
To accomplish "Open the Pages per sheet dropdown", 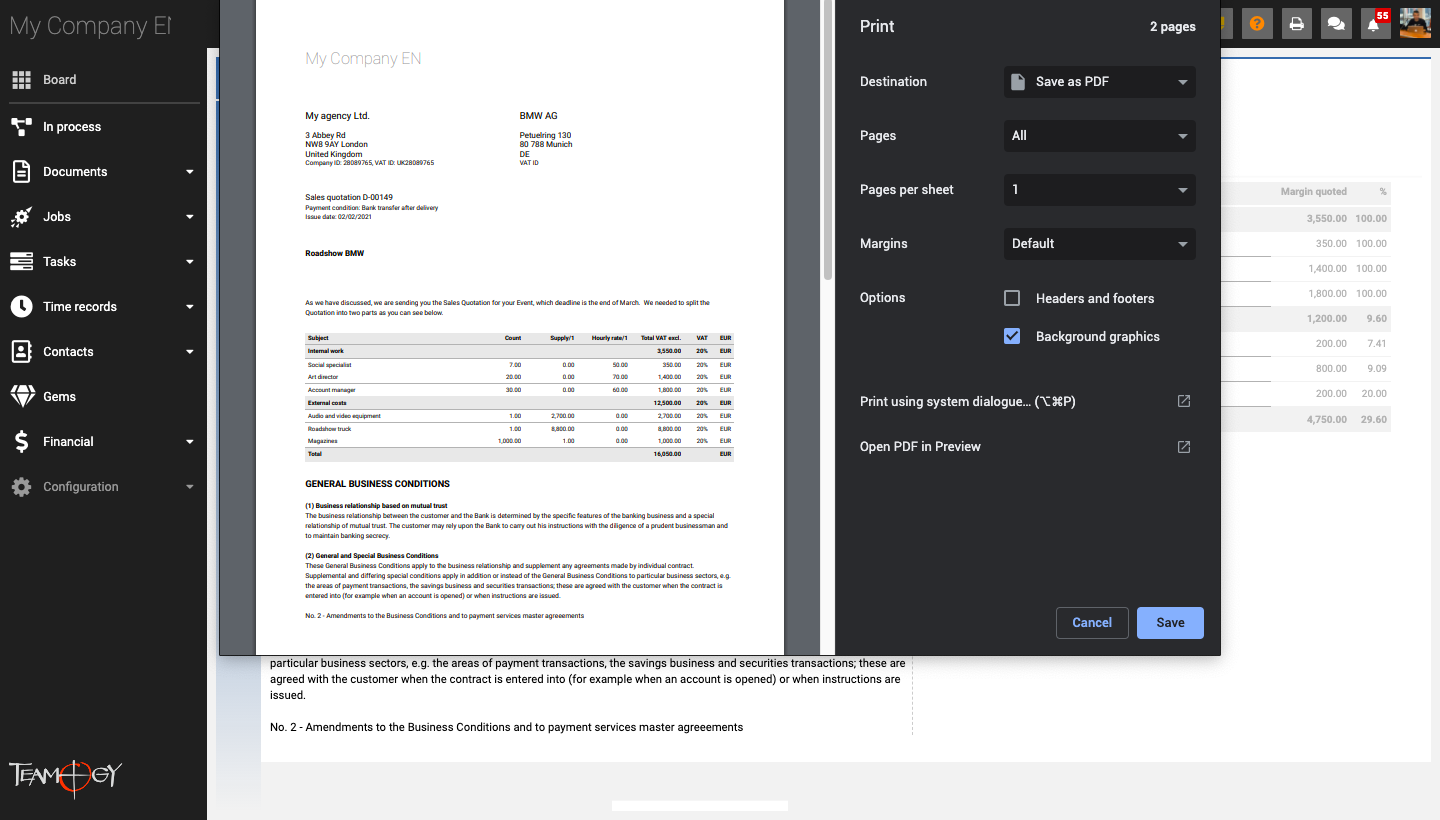I will (x=1100, y=190).
